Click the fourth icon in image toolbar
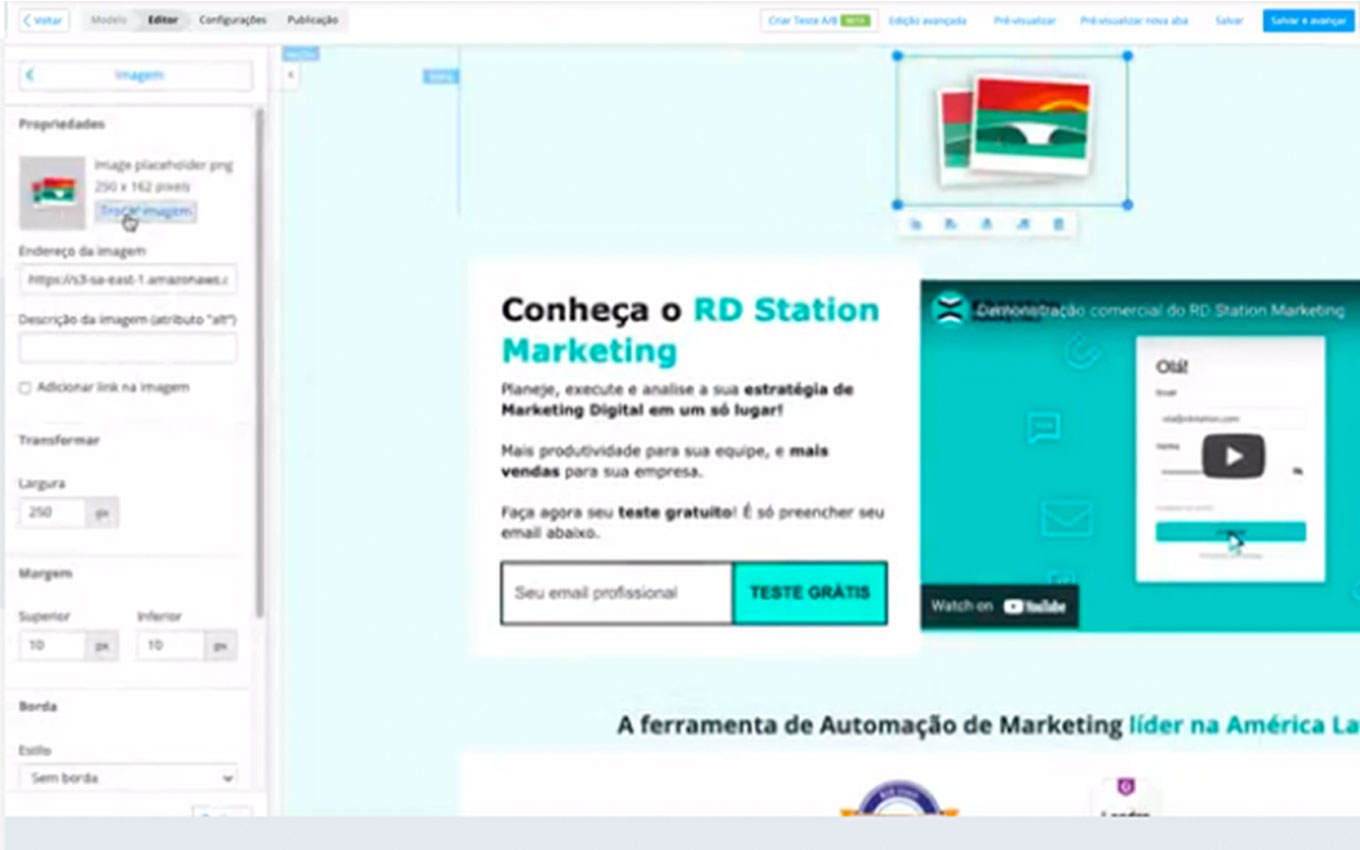Image resolution: width=1360 pixels, height=850 pixels. (x=1022, y=225)
